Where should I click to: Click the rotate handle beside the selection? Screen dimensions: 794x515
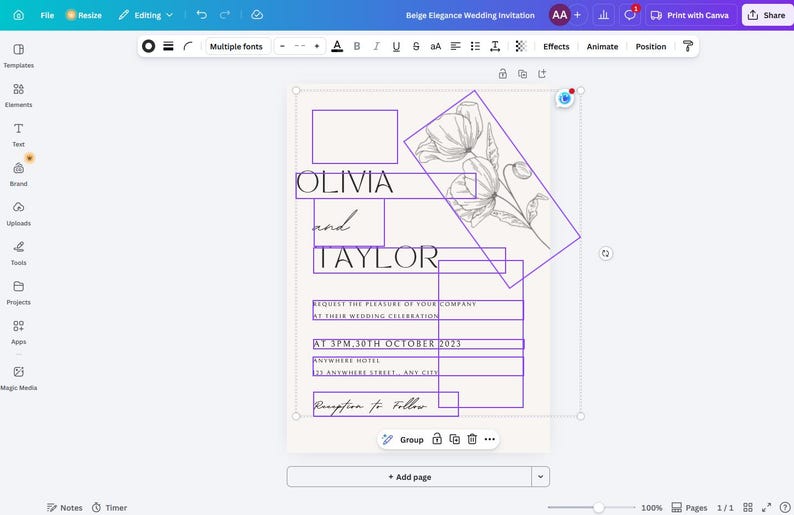point(606,253)
